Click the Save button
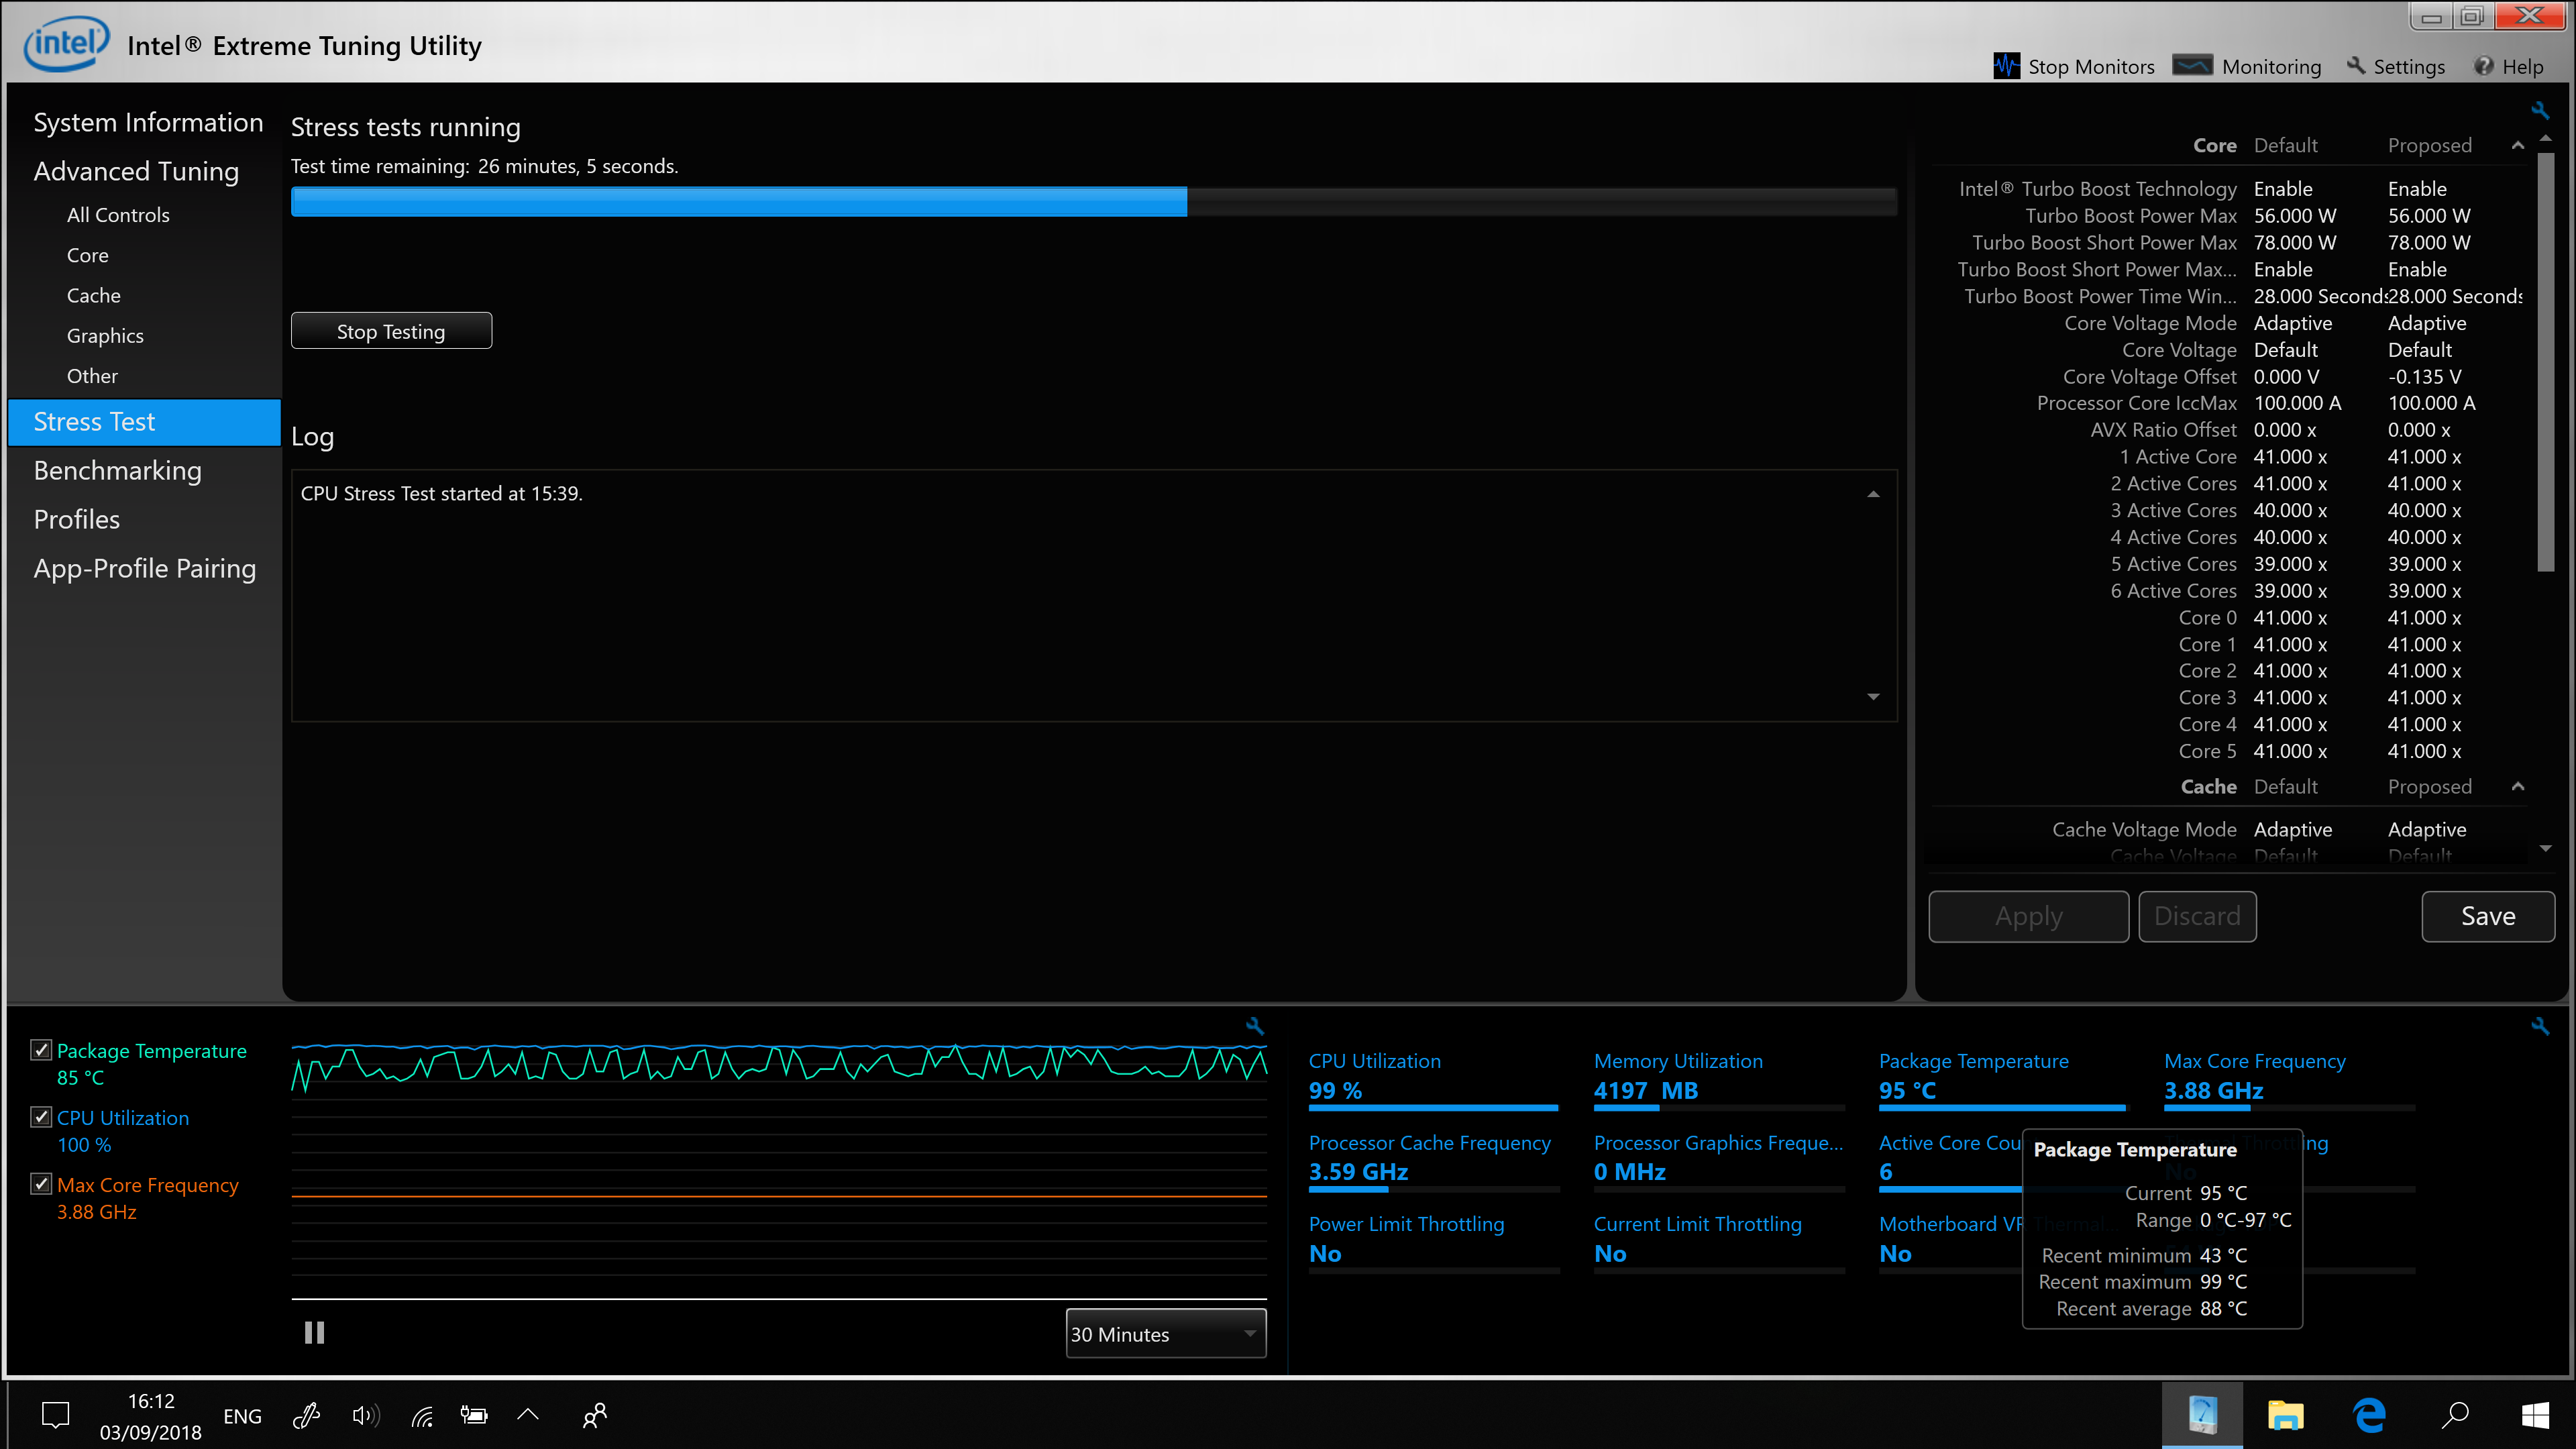The image size is (2576, 1449). pos(2488,916)
